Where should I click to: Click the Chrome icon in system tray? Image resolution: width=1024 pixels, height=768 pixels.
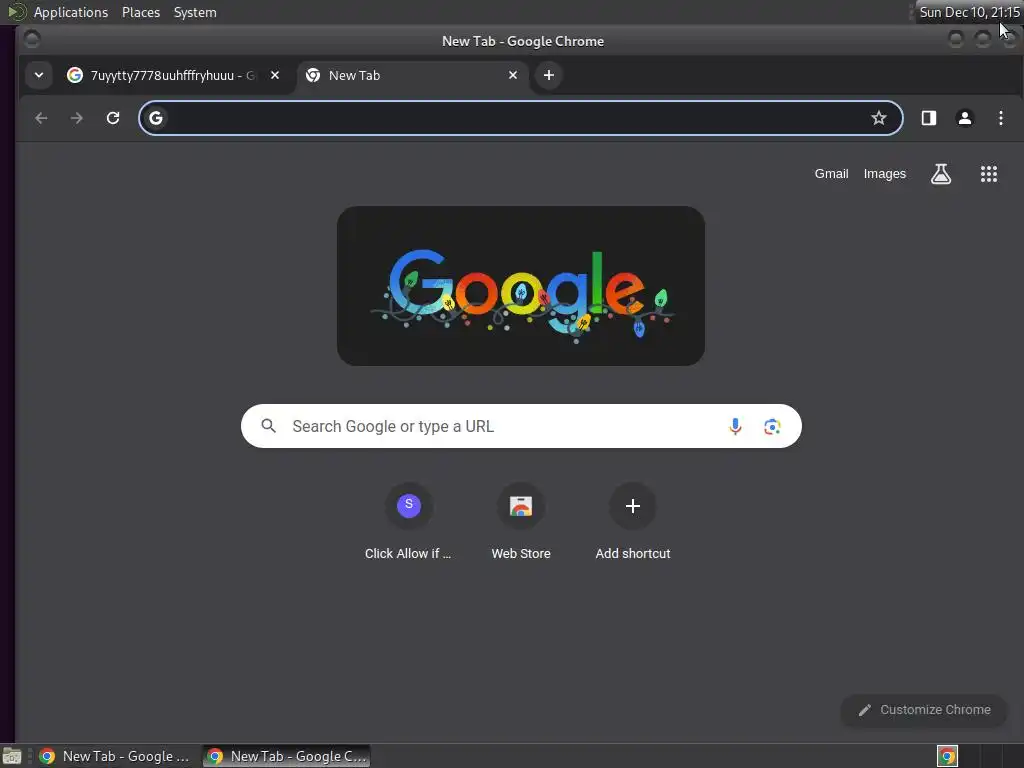(x=947, y=756)
